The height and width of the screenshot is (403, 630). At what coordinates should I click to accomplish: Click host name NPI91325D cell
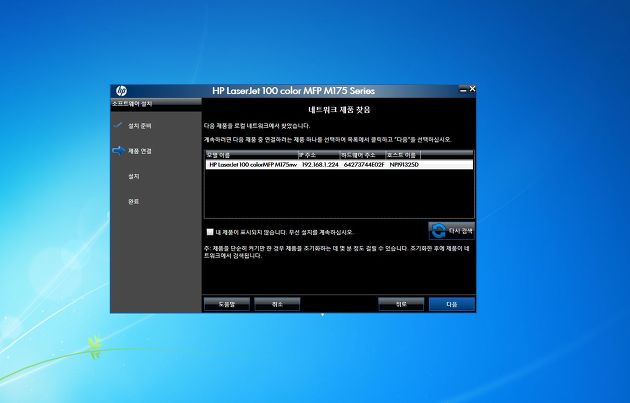[404, 165]
